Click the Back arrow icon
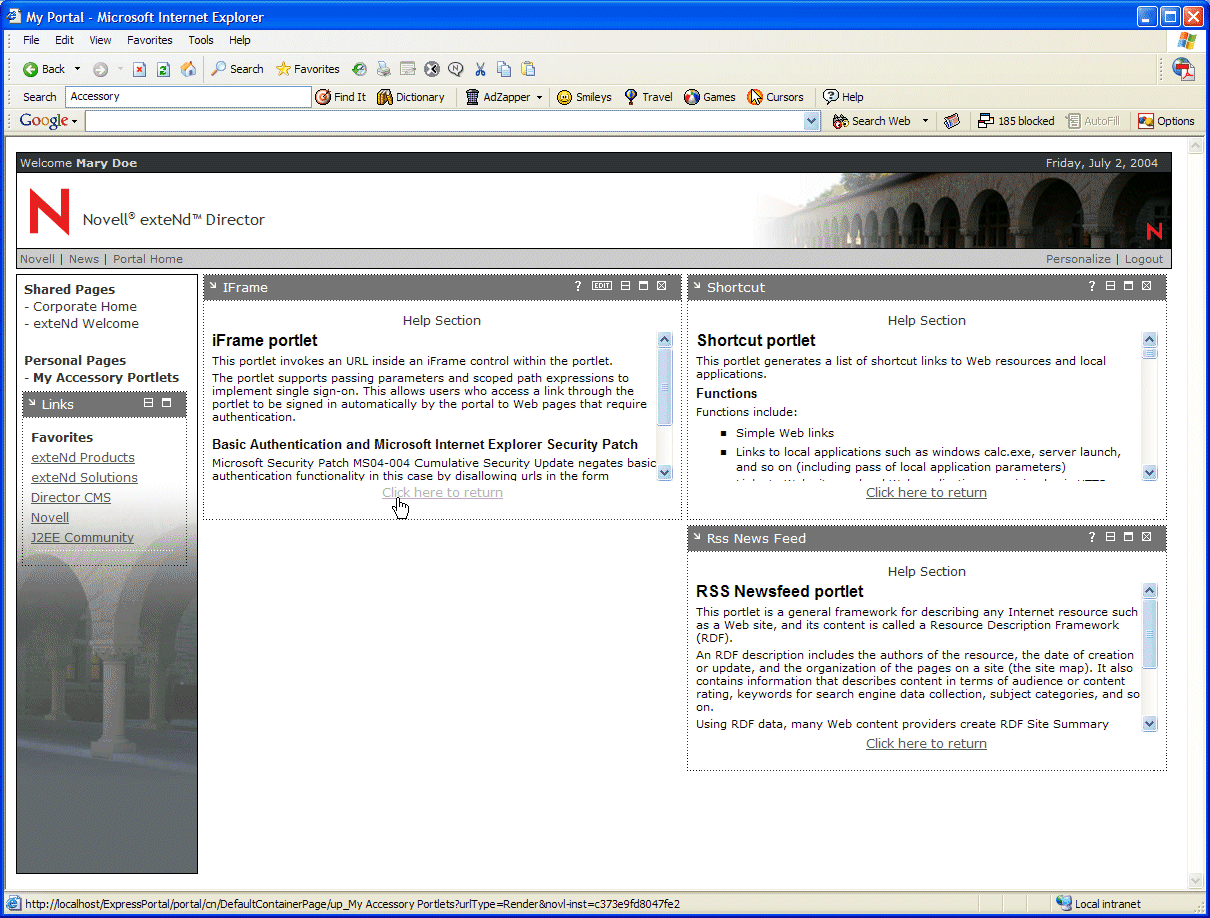This screenshot has width=1210, height=918. (31, 69)
